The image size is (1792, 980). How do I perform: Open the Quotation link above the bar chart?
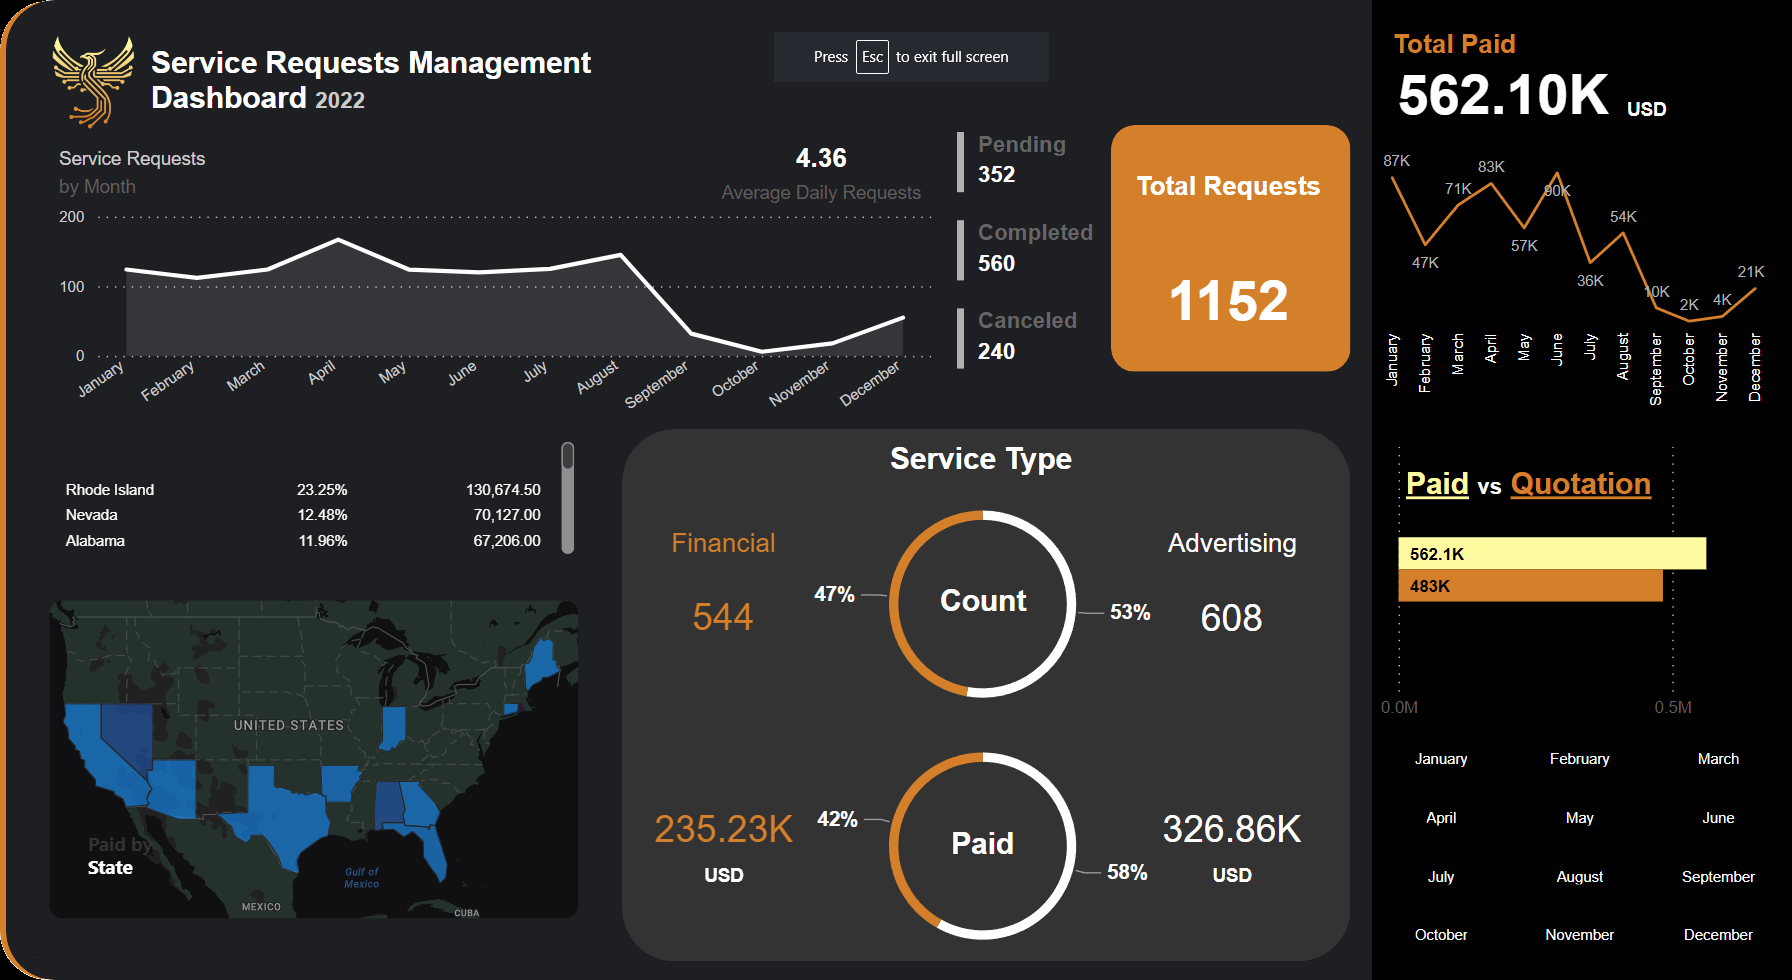pos(1580,484)
